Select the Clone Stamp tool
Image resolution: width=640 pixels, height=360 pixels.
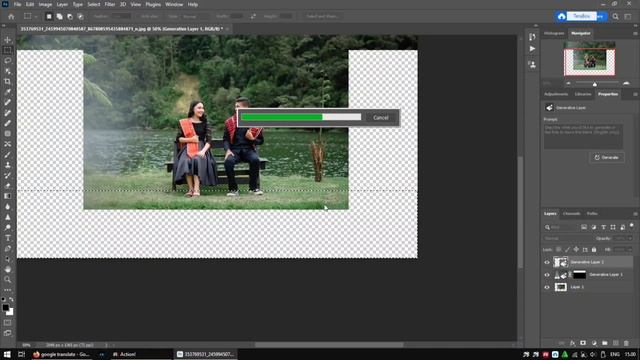point(8,165)
